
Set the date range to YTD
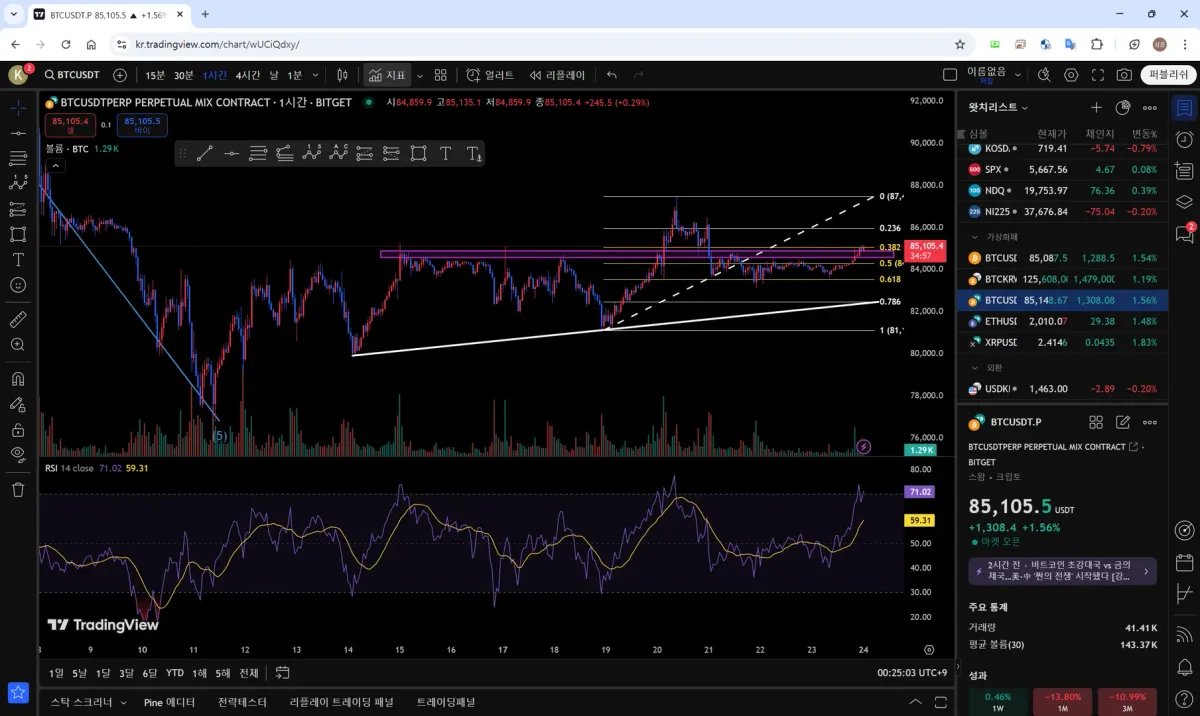point(175,673)
